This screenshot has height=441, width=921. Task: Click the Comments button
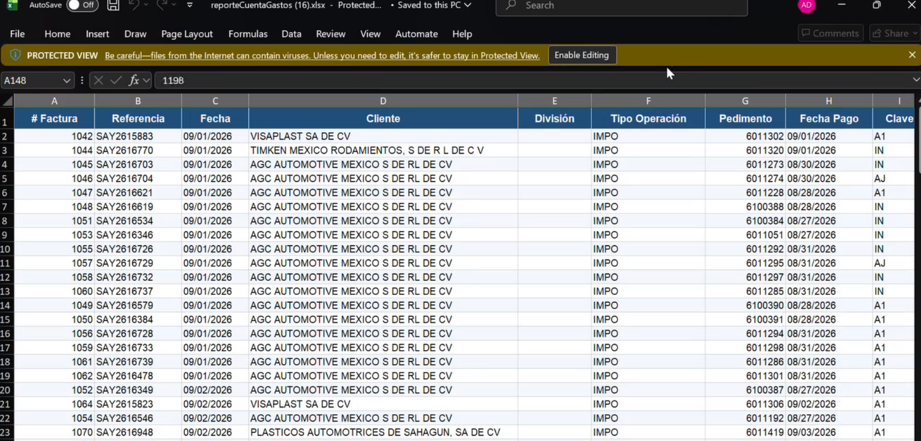tap(830, 33)
